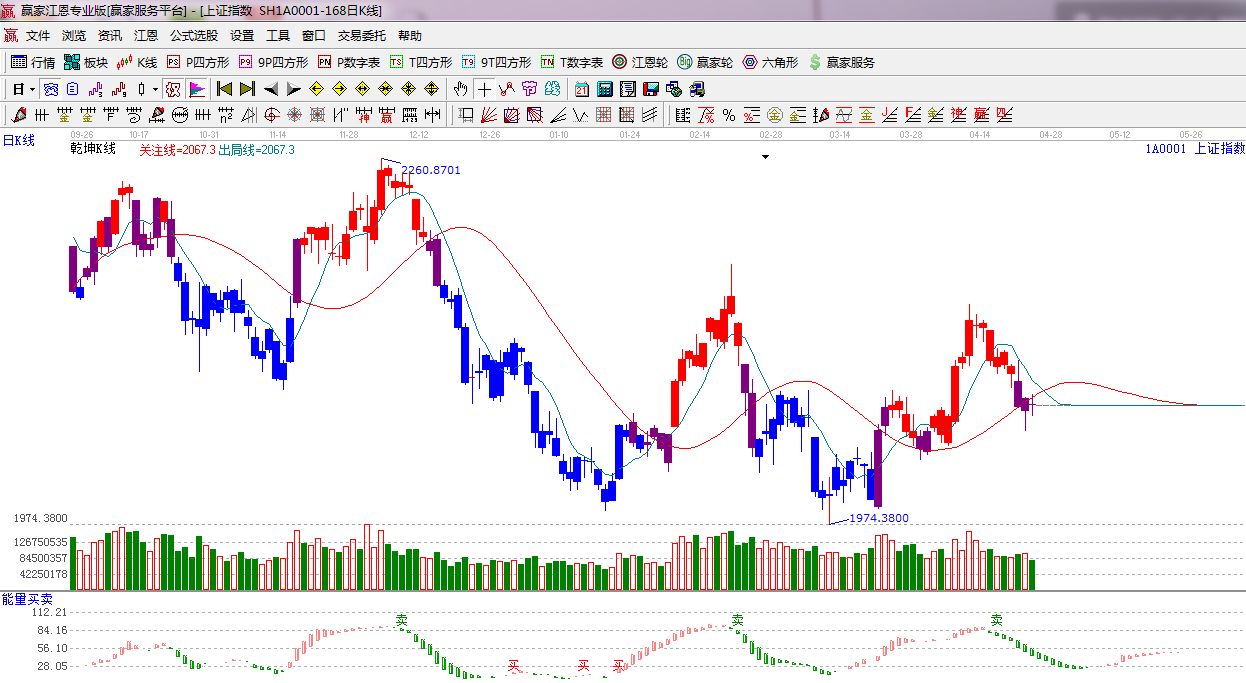1246x683 pixels.
Task: Expand the candlestick style dropdown arrow
Action: pos(155,89)
